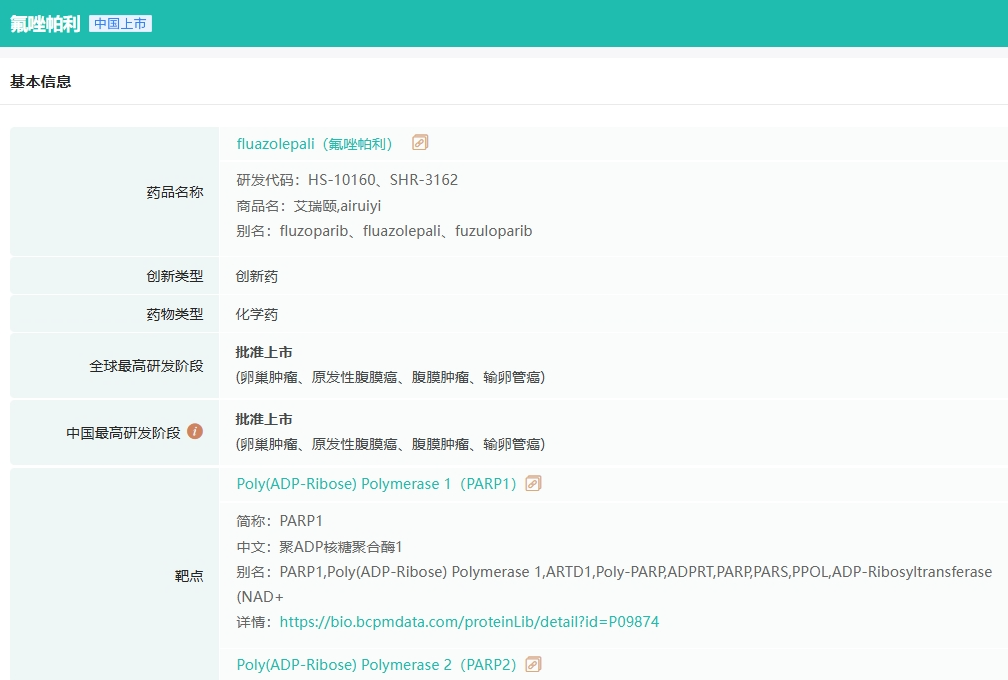Click the link icon after the PARP2 title
The height and width of the screenshot is (680, 1008).
pos(533,665)
